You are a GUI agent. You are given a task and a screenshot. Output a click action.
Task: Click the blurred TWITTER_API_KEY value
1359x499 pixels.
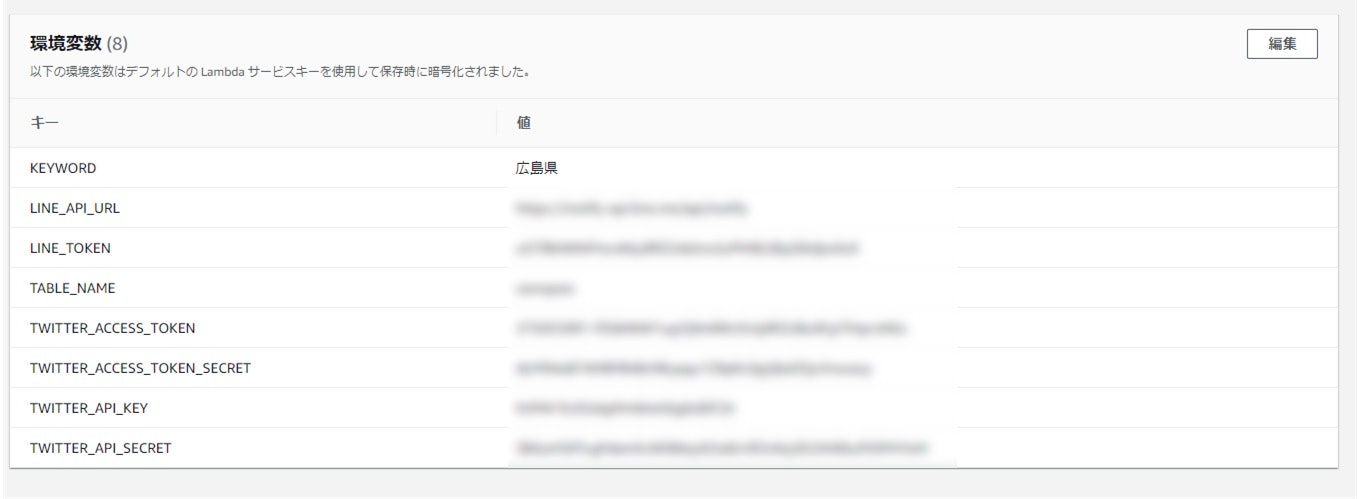(626, 408)
